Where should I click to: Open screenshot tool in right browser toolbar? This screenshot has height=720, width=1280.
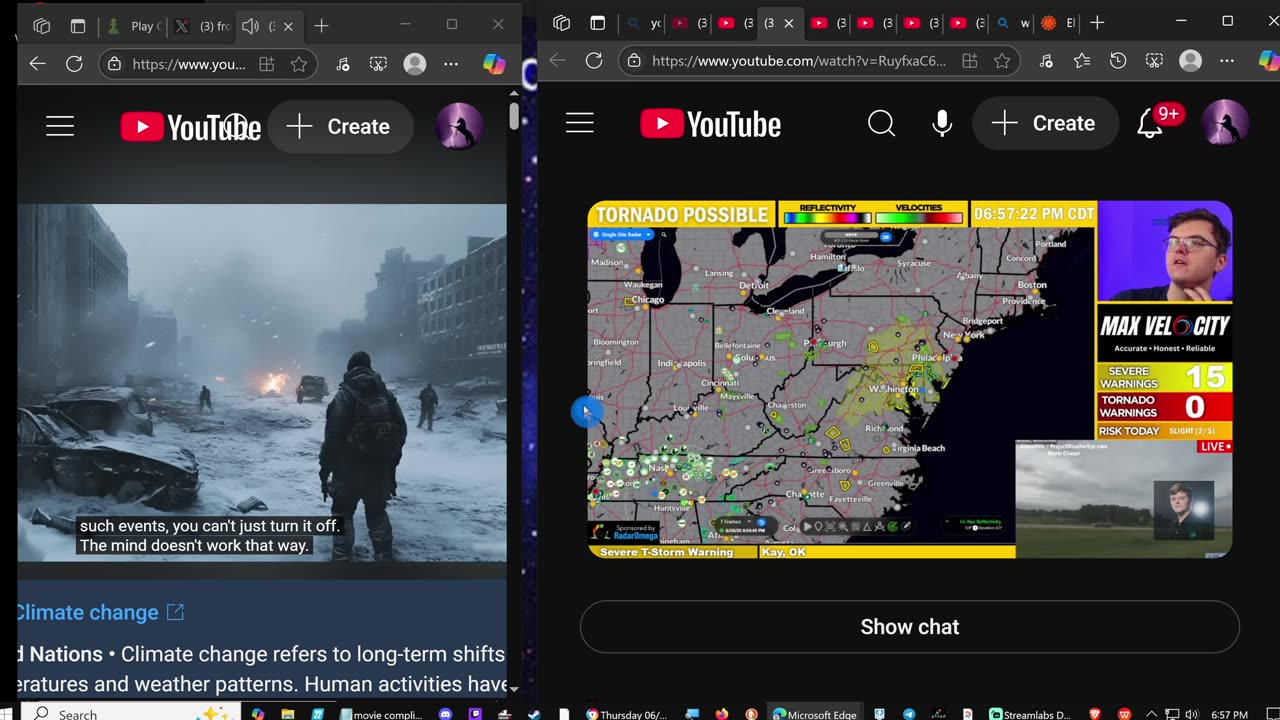[1154, 61]
